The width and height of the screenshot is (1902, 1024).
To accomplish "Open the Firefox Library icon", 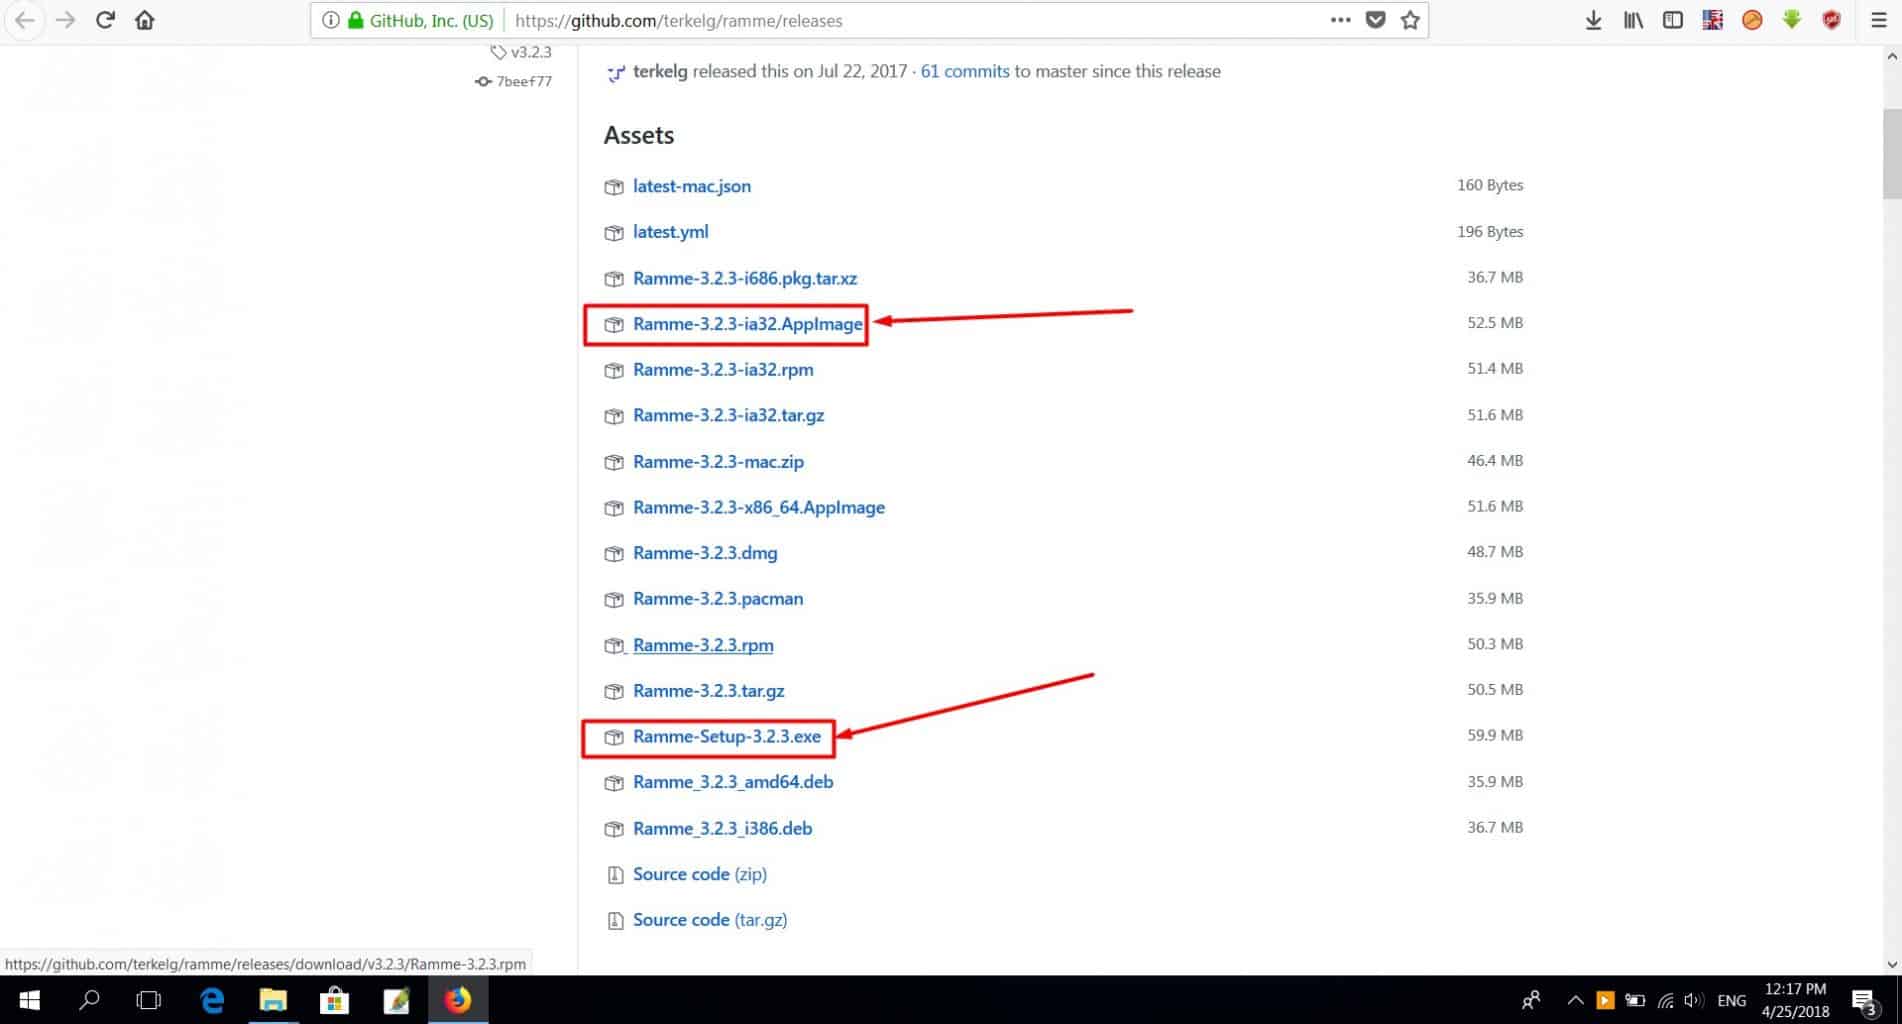I will coord(1633,20).
